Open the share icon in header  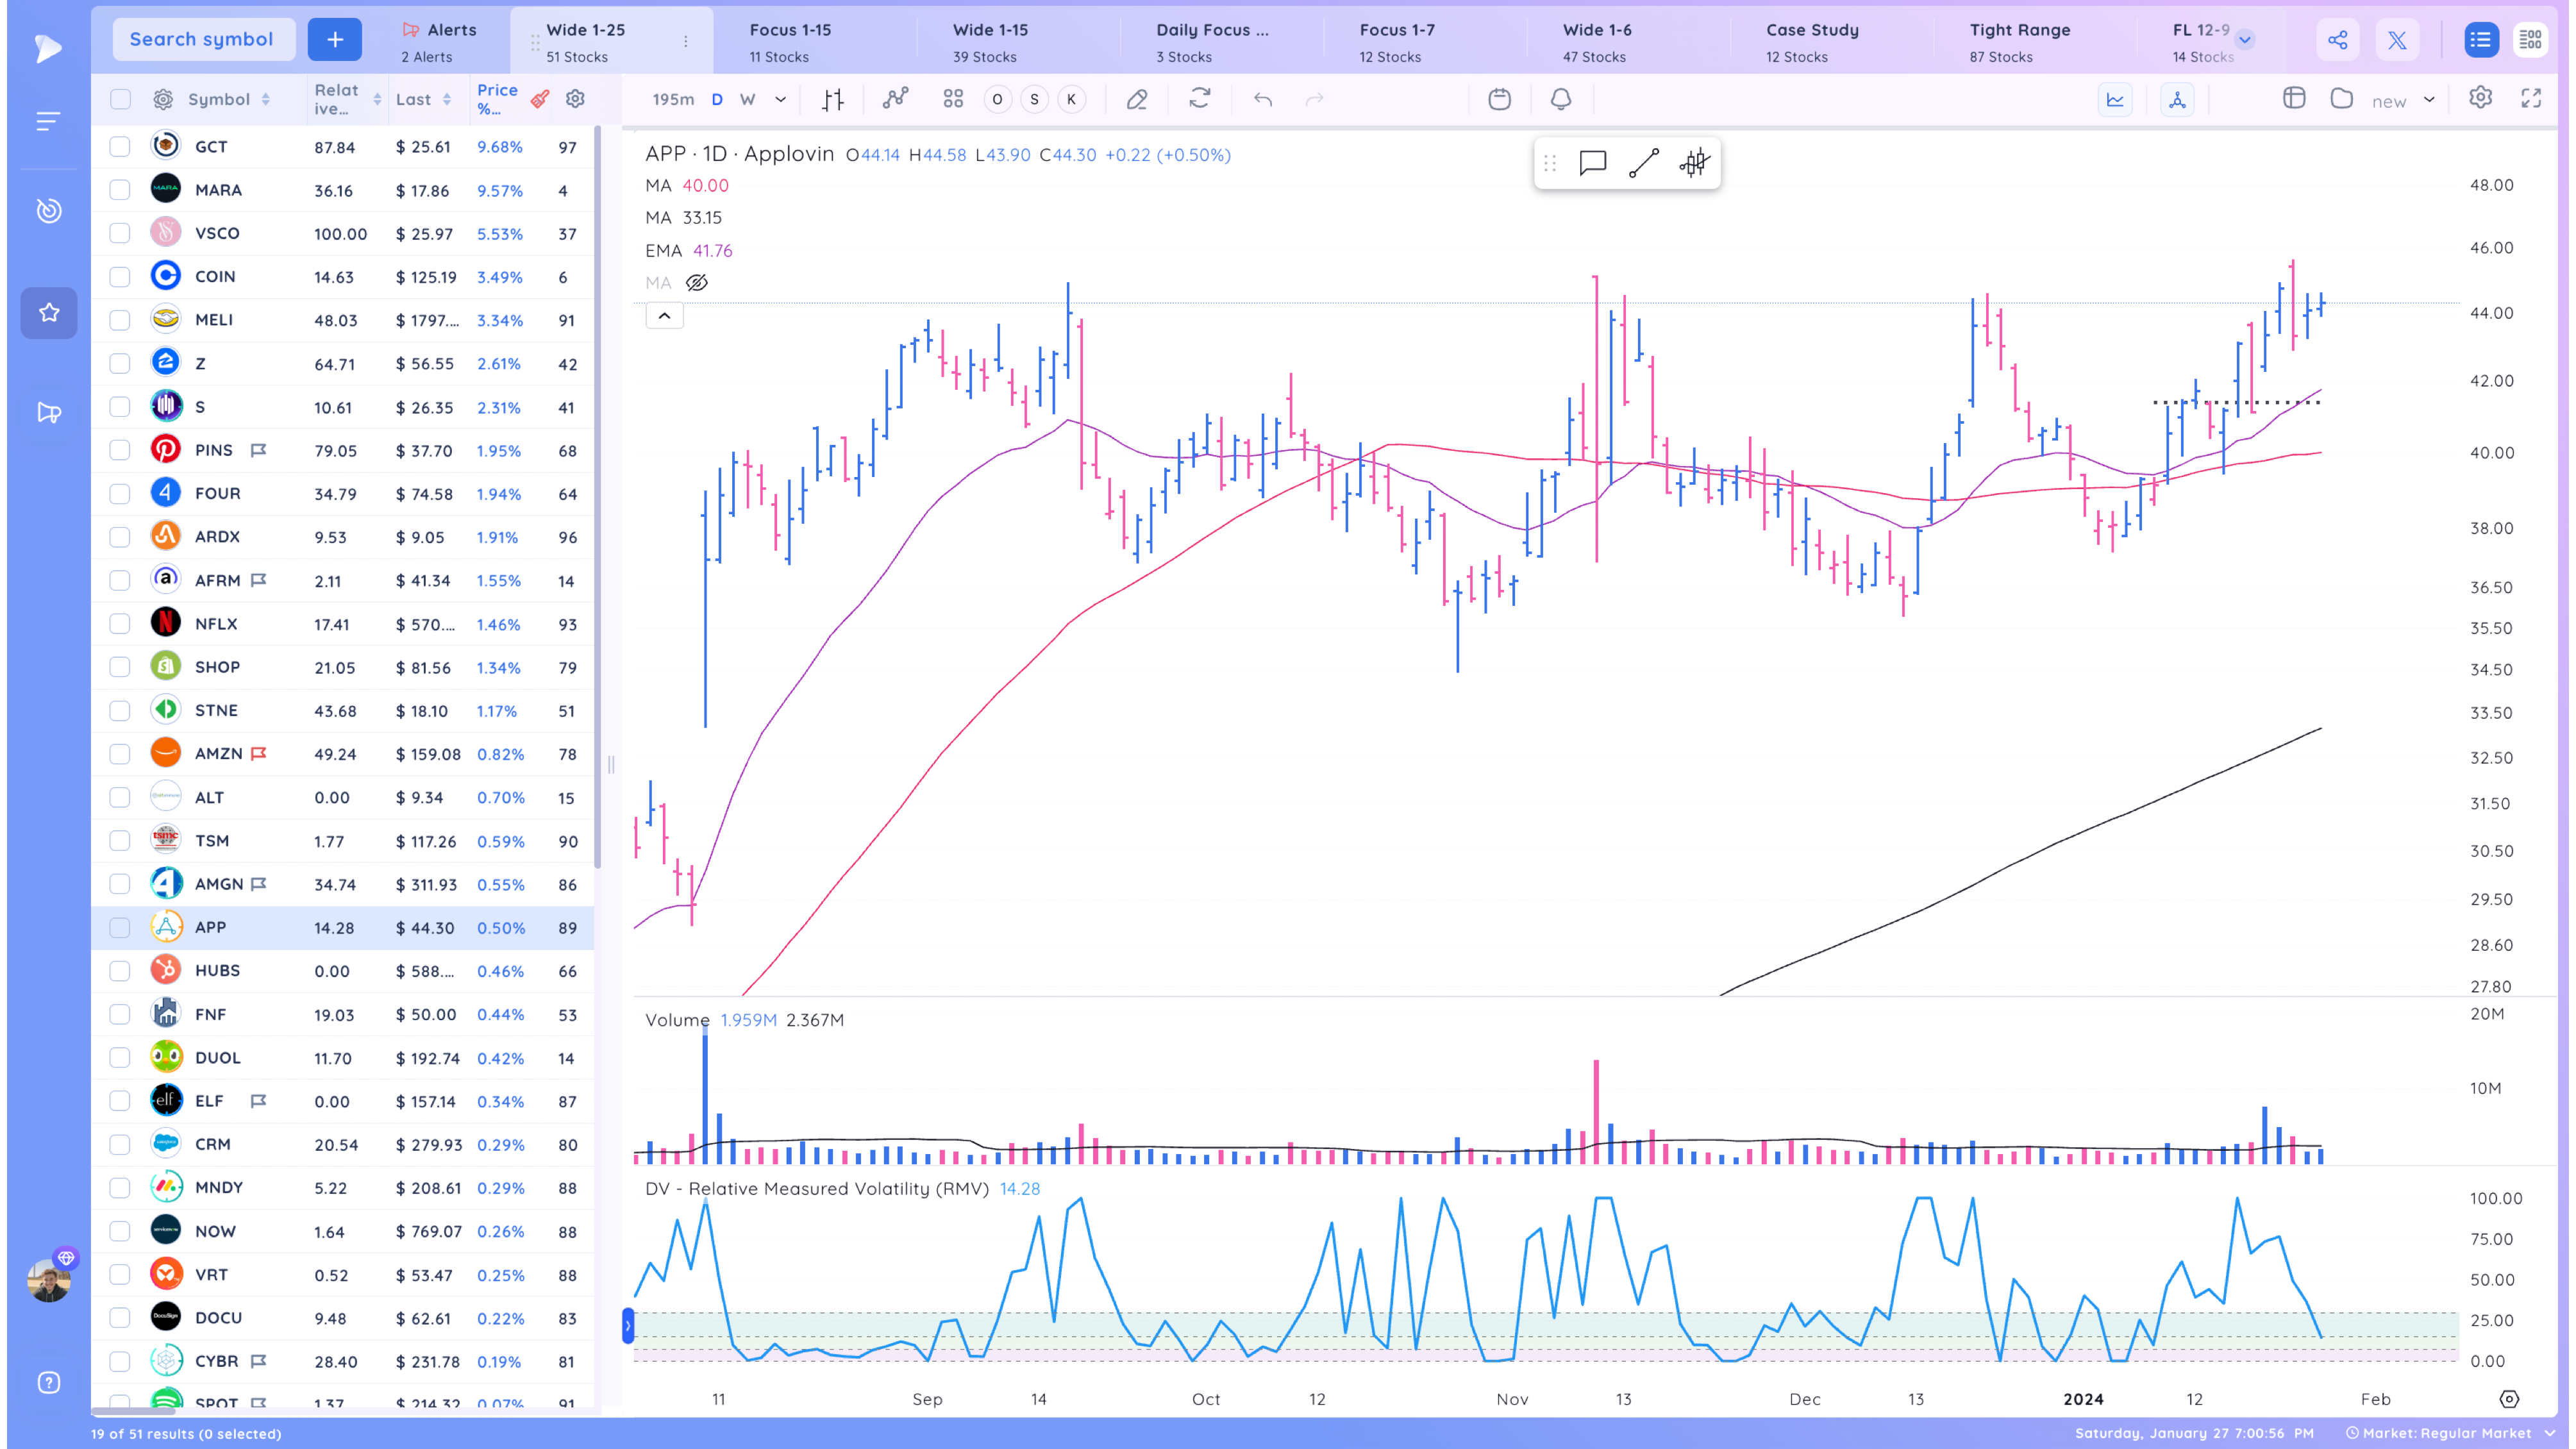pyautogui.click(x=2337, y=40)
